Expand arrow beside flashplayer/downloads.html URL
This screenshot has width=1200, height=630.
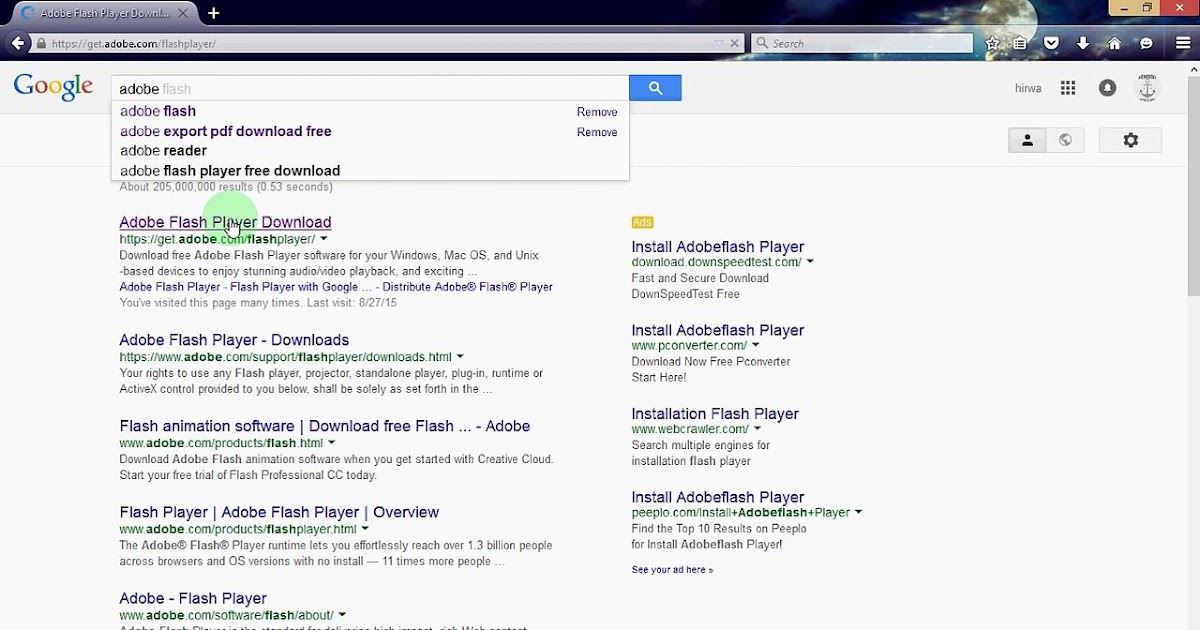tap(460, 357)
